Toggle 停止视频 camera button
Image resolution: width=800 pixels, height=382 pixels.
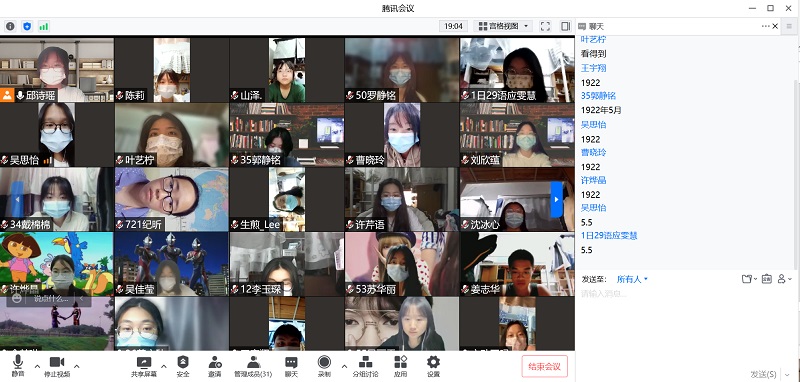[x=57, y=366]
